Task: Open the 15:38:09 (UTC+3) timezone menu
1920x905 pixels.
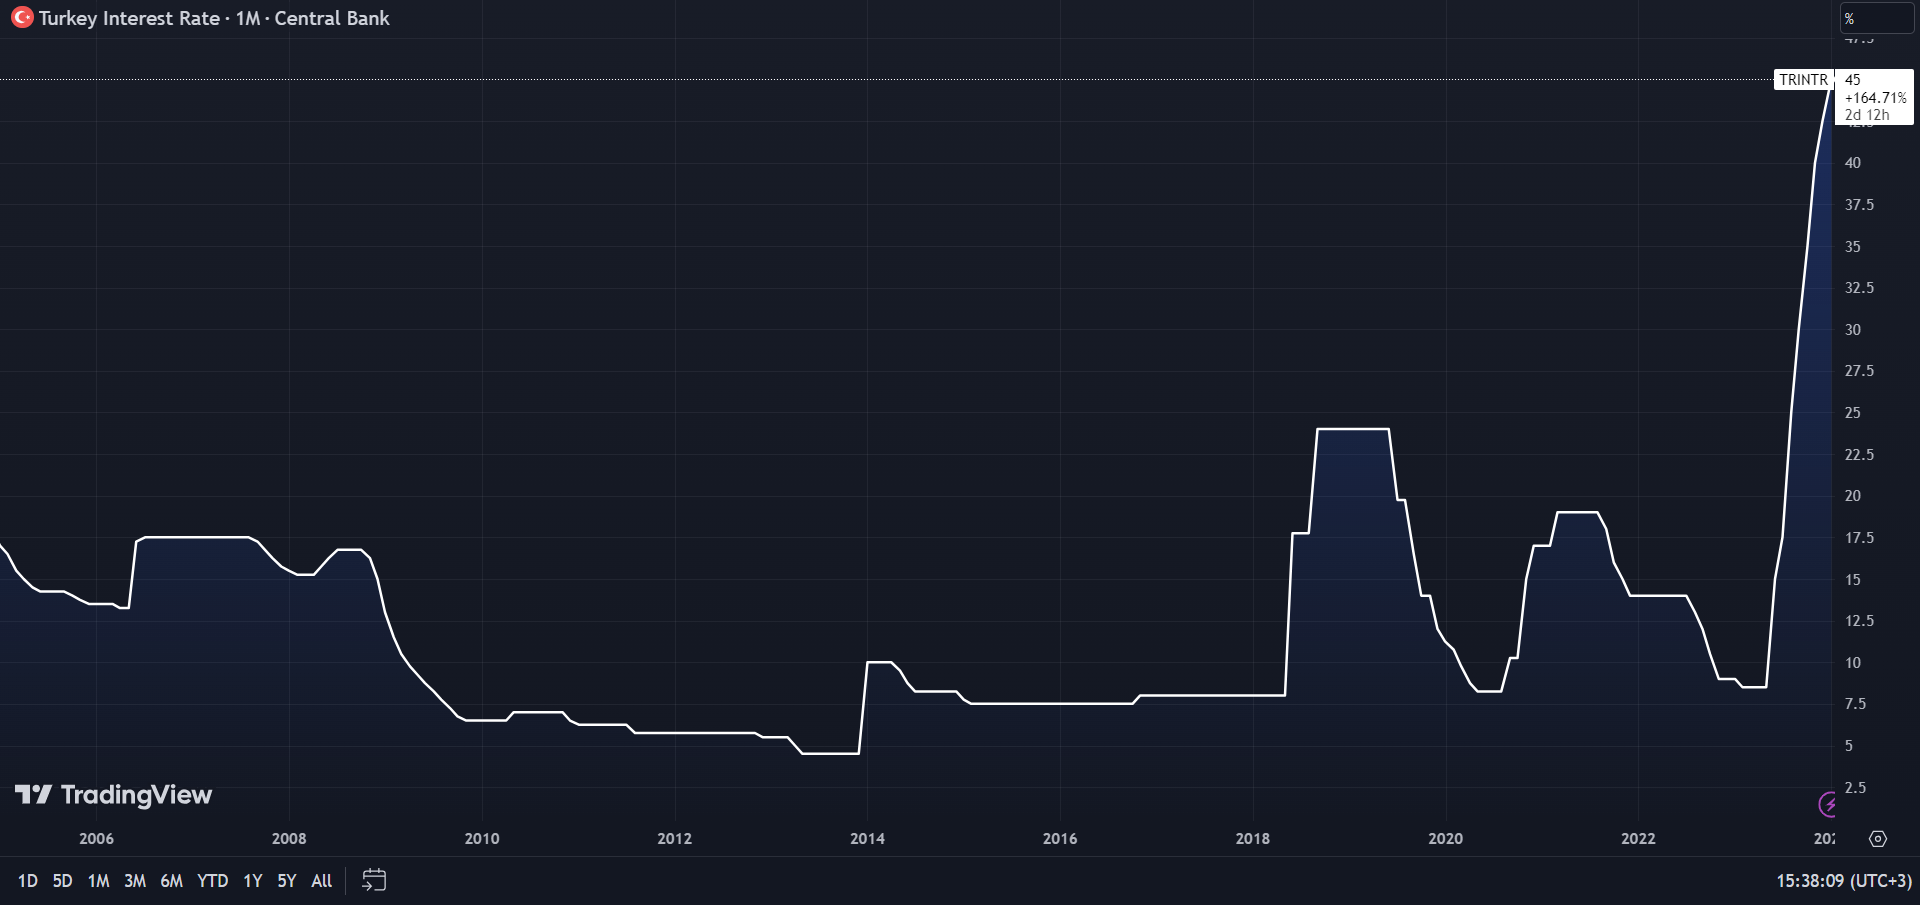Action: [1844, 881]
